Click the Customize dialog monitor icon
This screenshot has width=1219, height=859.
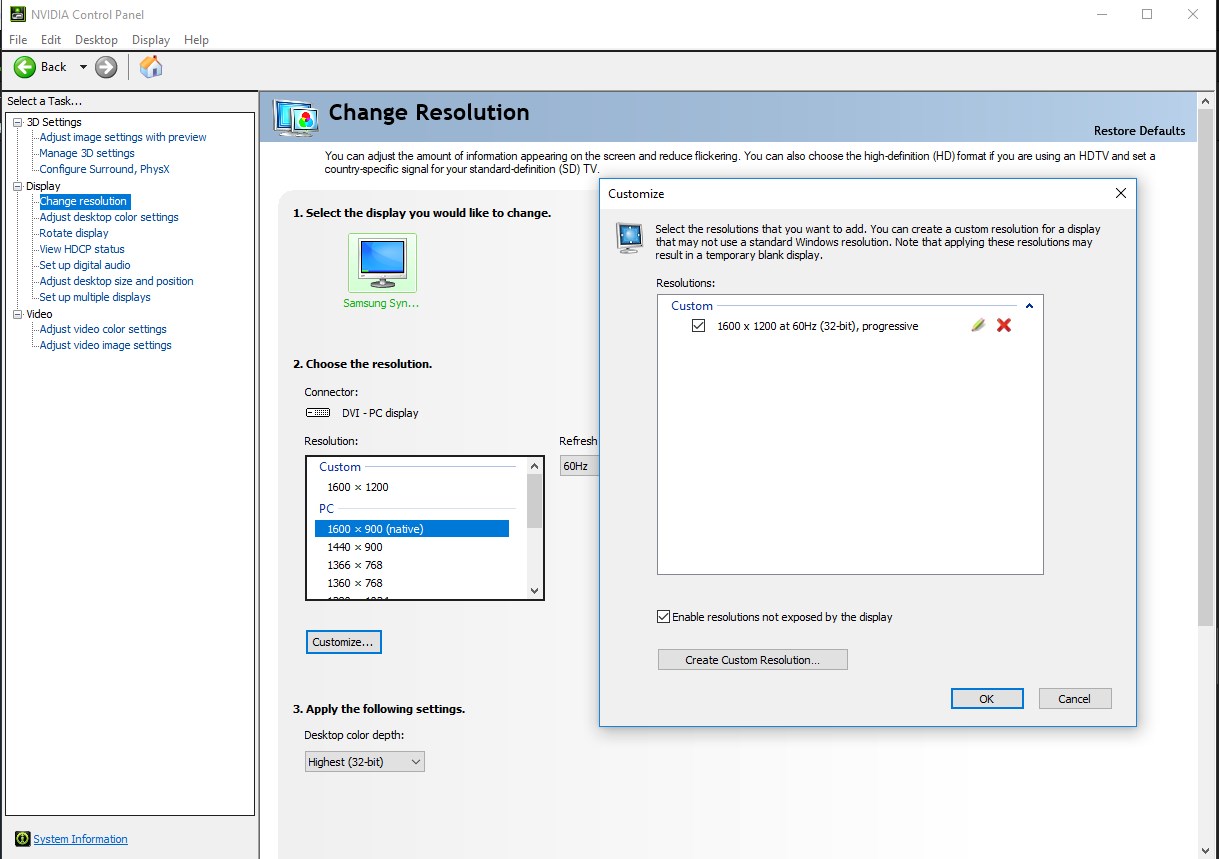[x=629, y=237]
